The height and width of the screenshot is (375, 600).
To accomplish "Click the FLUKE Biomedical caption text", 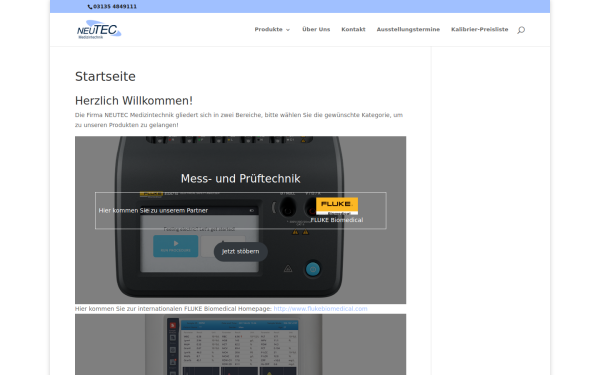I will (337, 220).
